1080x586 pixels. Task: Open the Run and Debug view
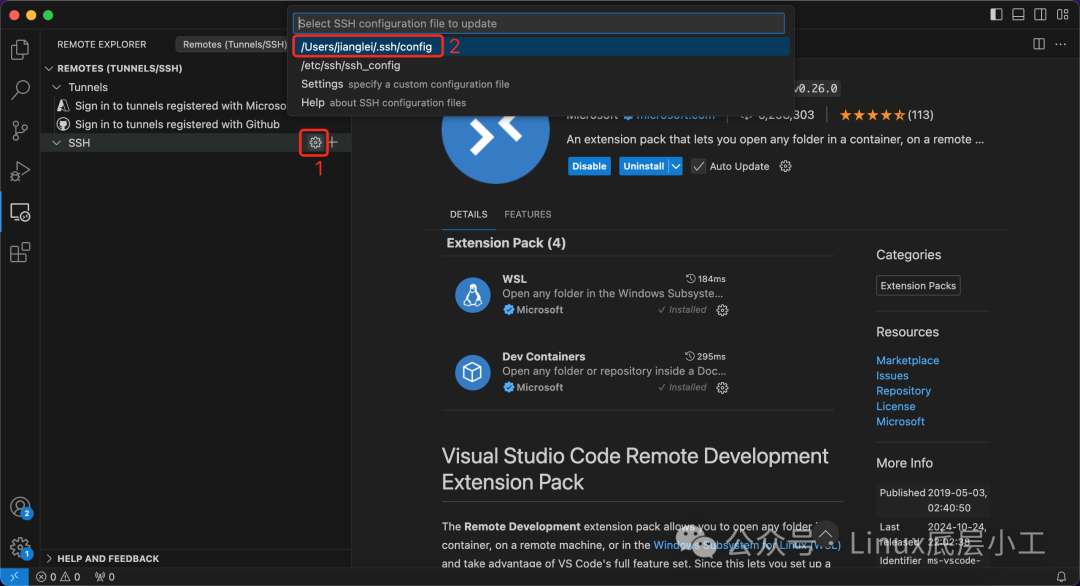(x=20, y=171)
